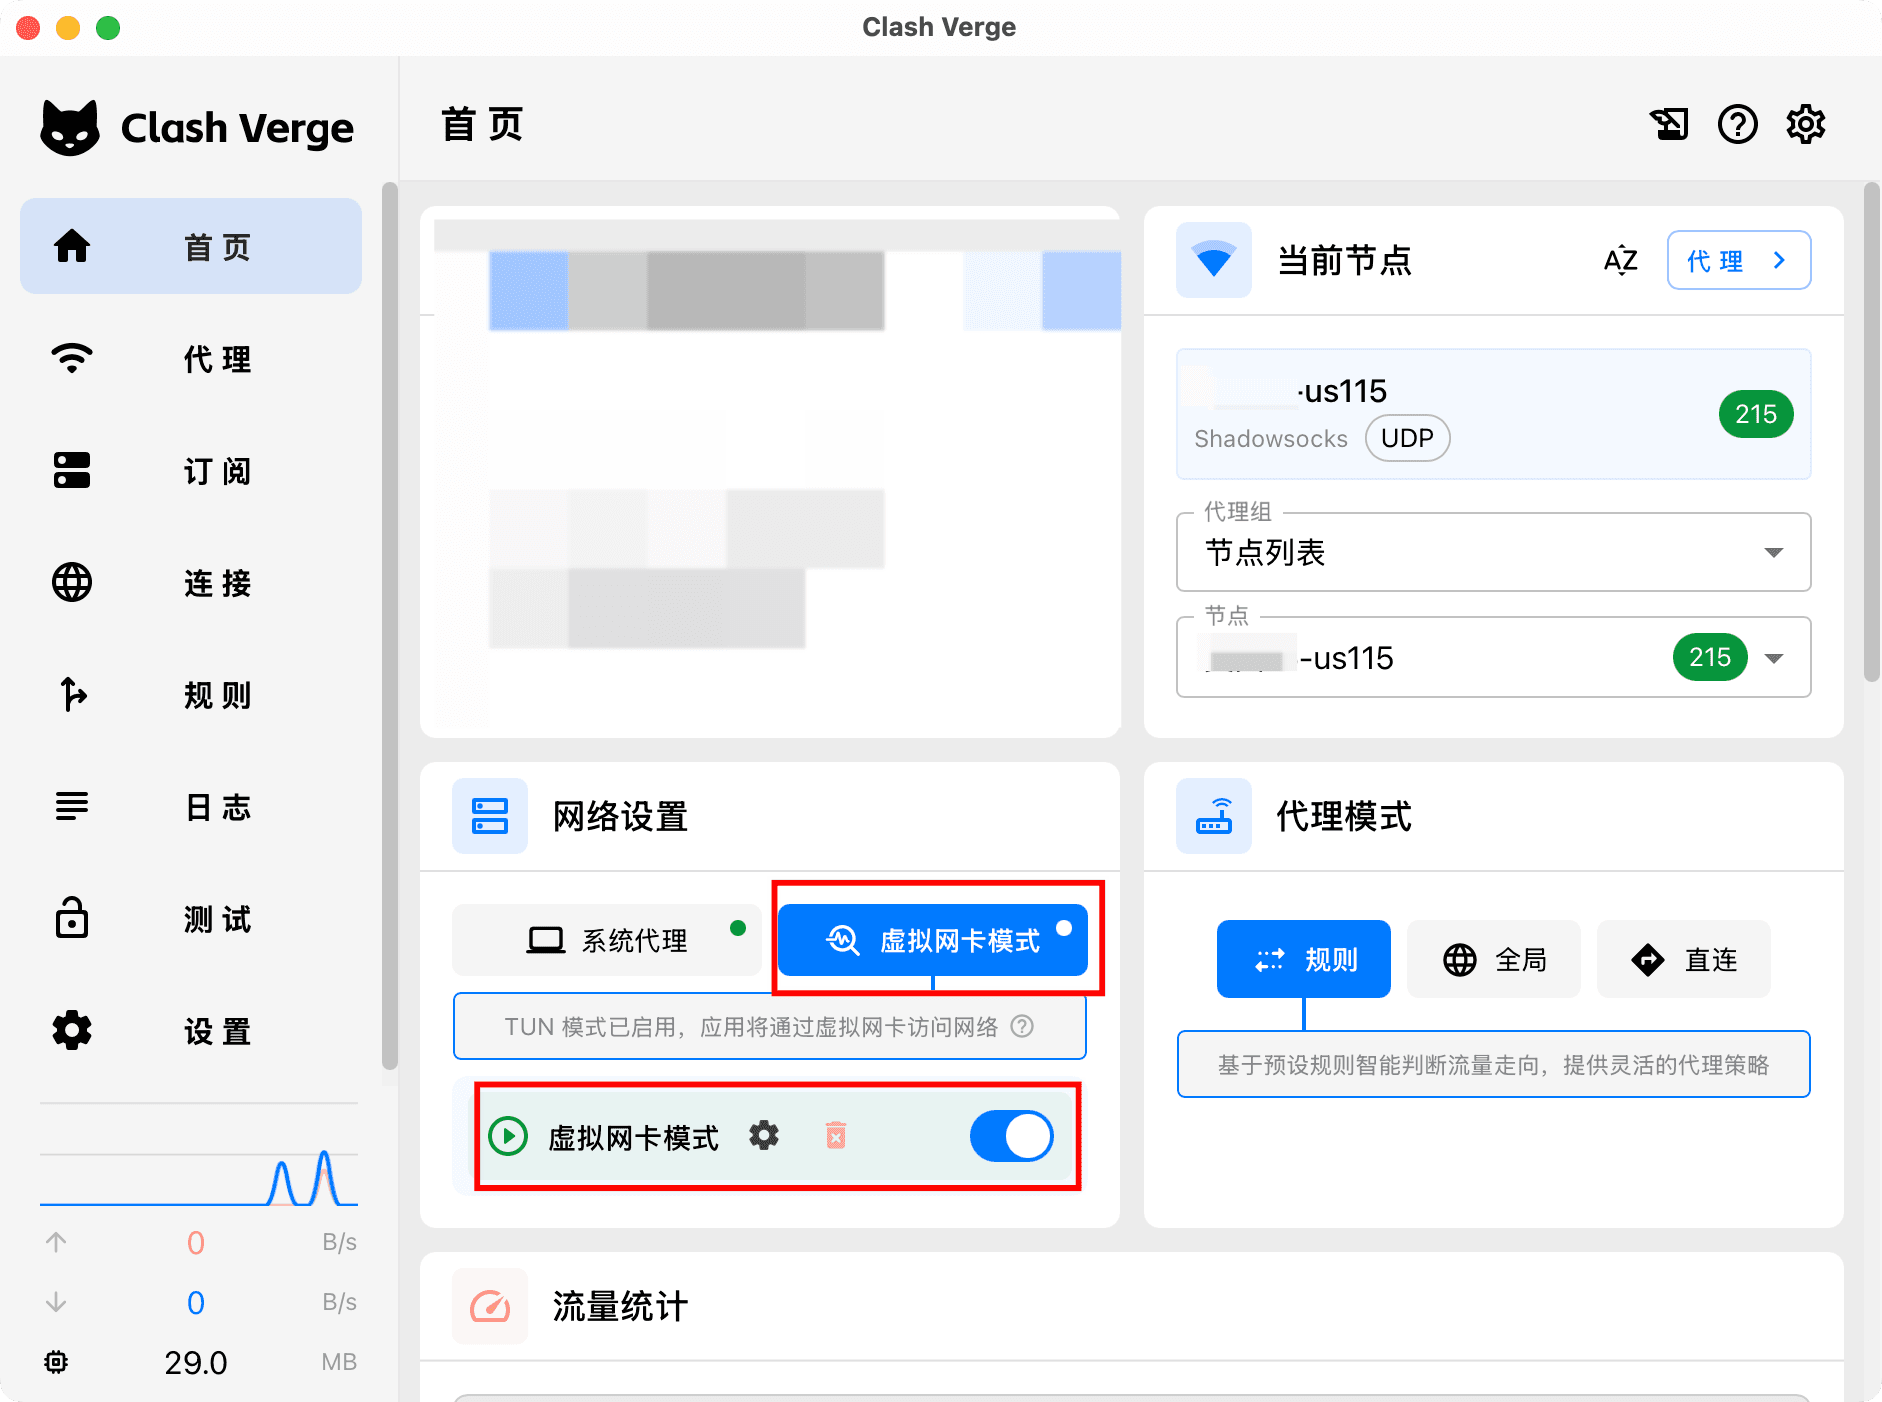Select the 规则 proxy mode
The width and height of the screenshot is (1882, 1402).
[1304, 960]
